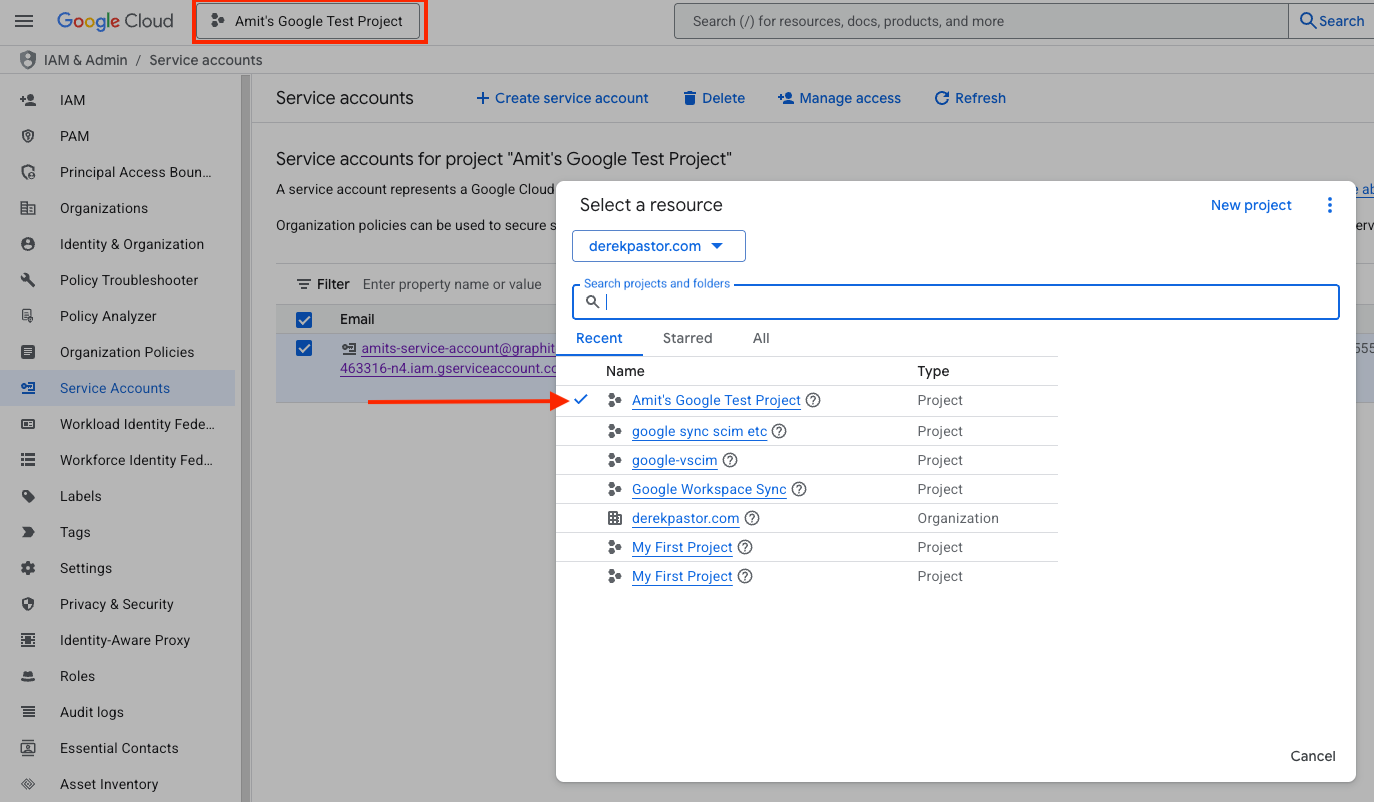Screen dimensions: 1374x802
Task: Click the three-dot menu in resource dialog
Action: pyautogui.click(x=1329, y=205)
